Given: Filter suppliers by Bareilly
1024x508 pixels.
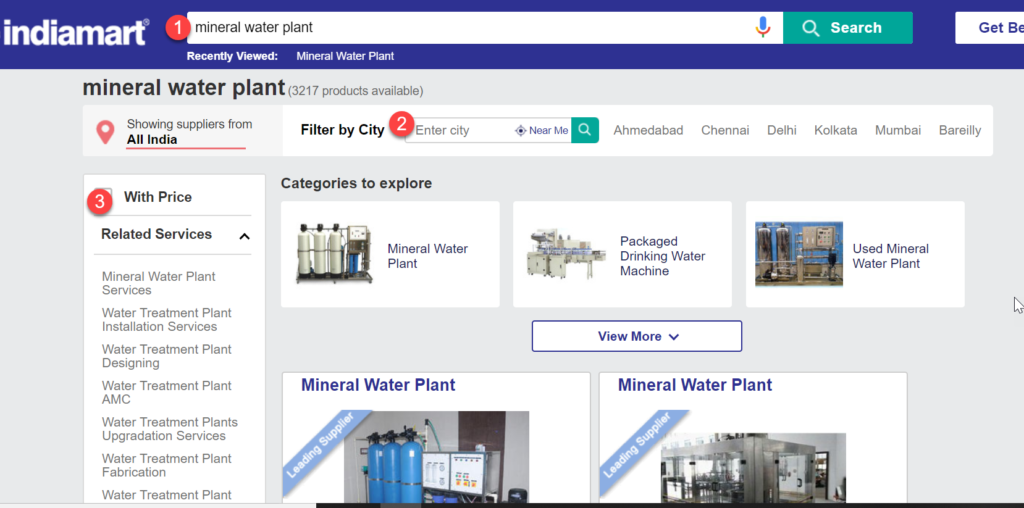Looking at the screenshot, I should [x=960, y=131].
